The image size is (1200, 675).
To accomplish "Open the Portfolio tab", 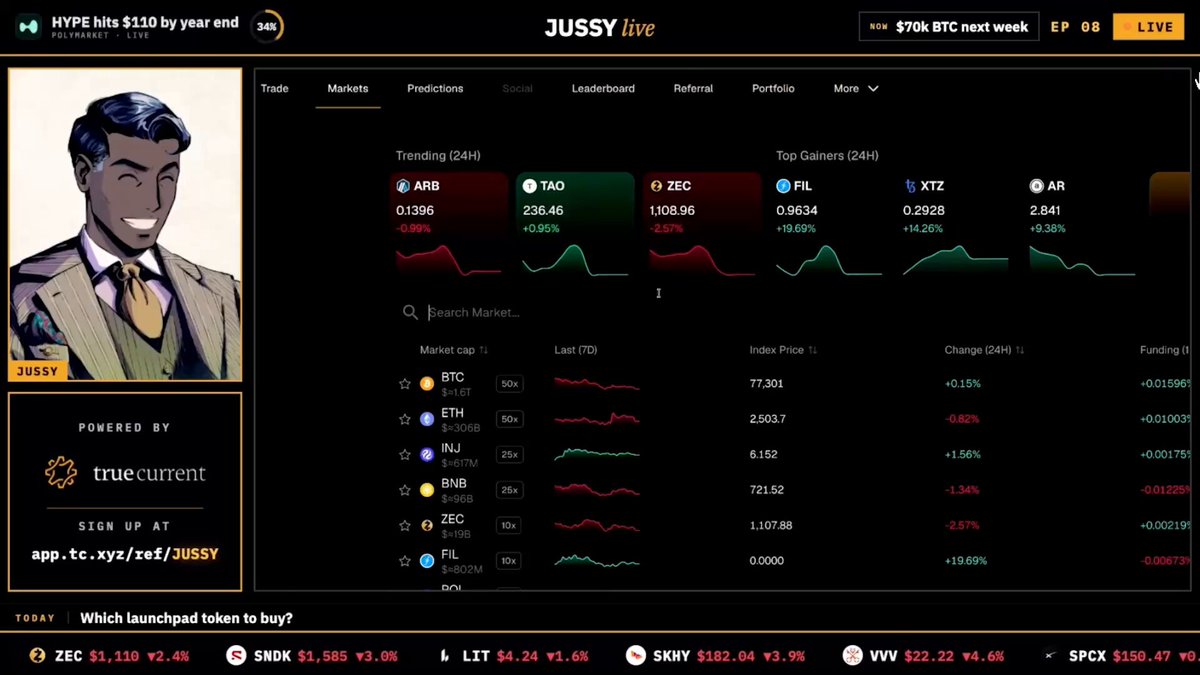I will [x=773, y=88].
